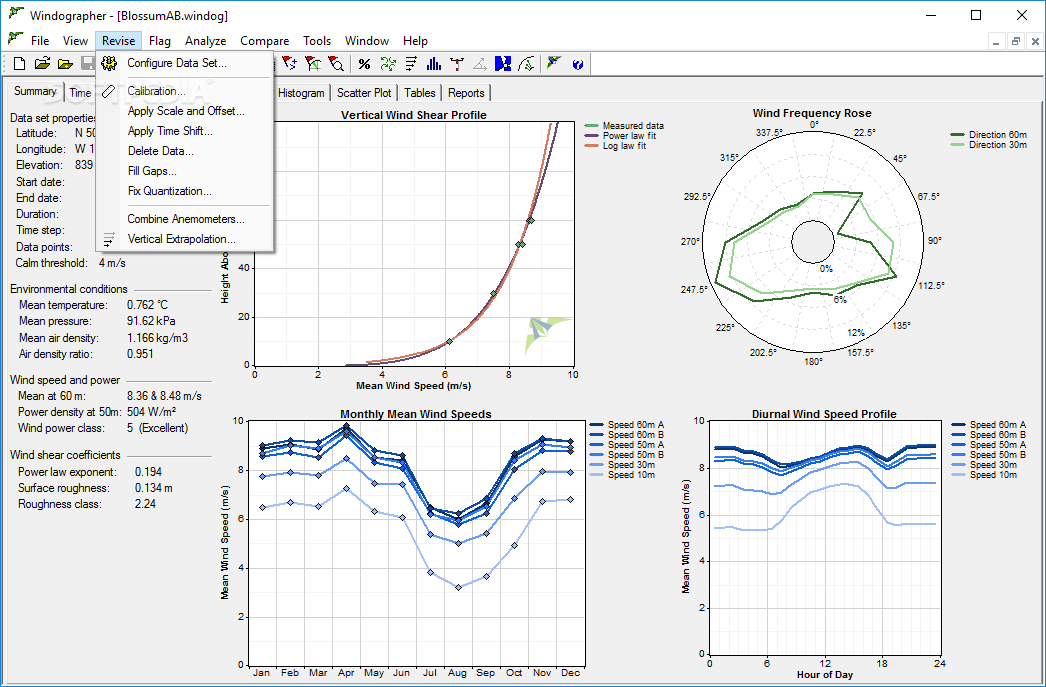Click the Measured data legend swatch

click(591, 125)
